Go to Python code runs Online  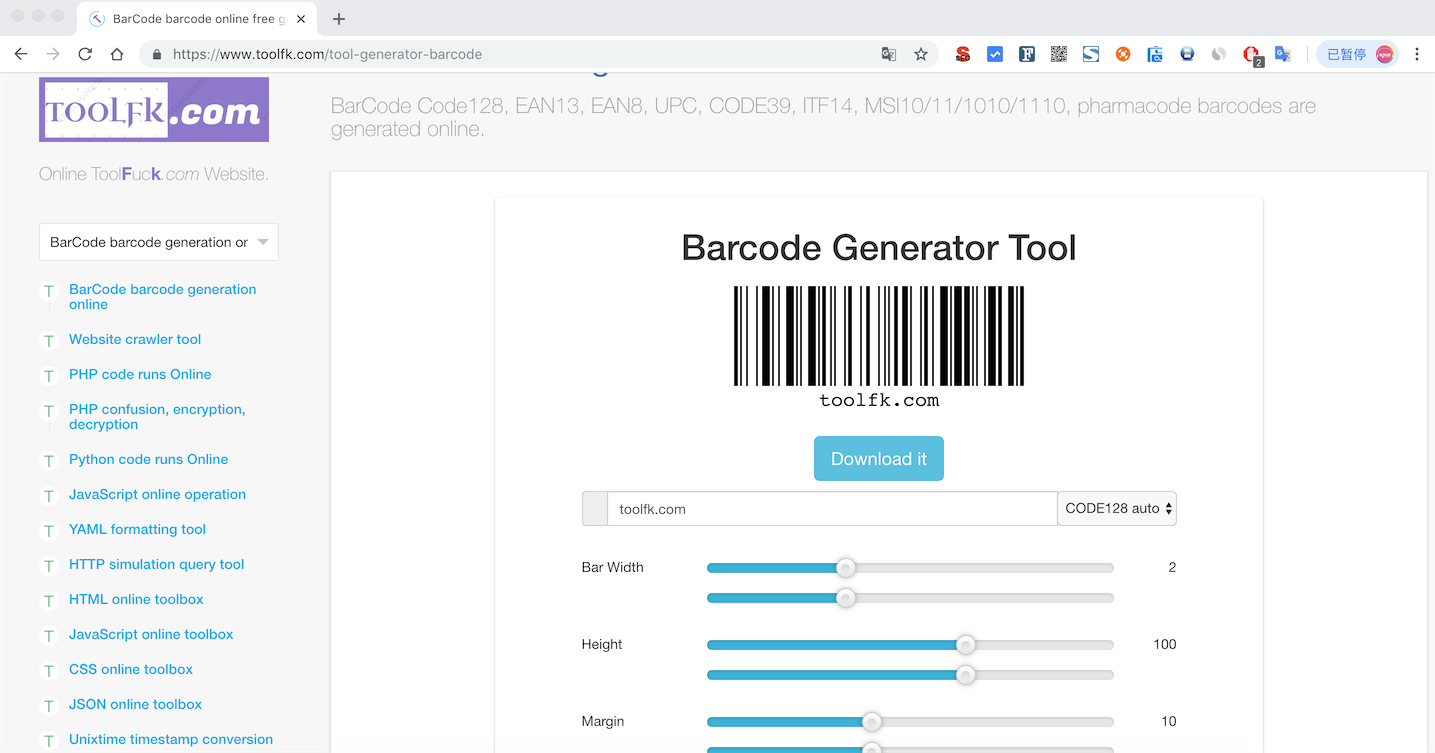(x=148, y=459)
